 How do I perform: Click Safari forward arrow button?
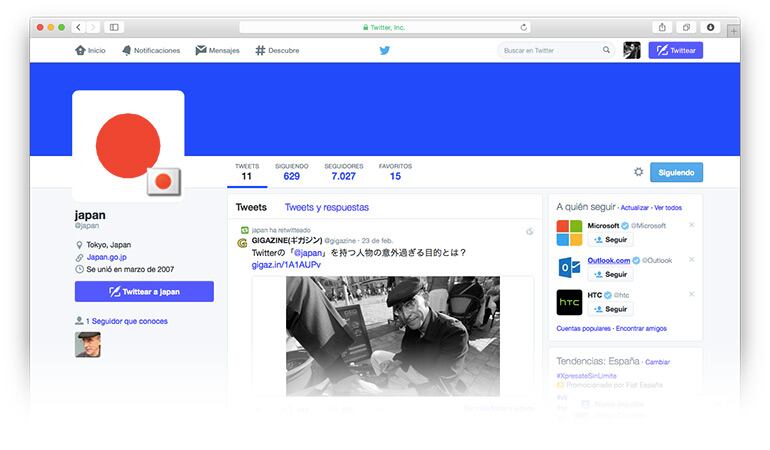pos(93,28)
